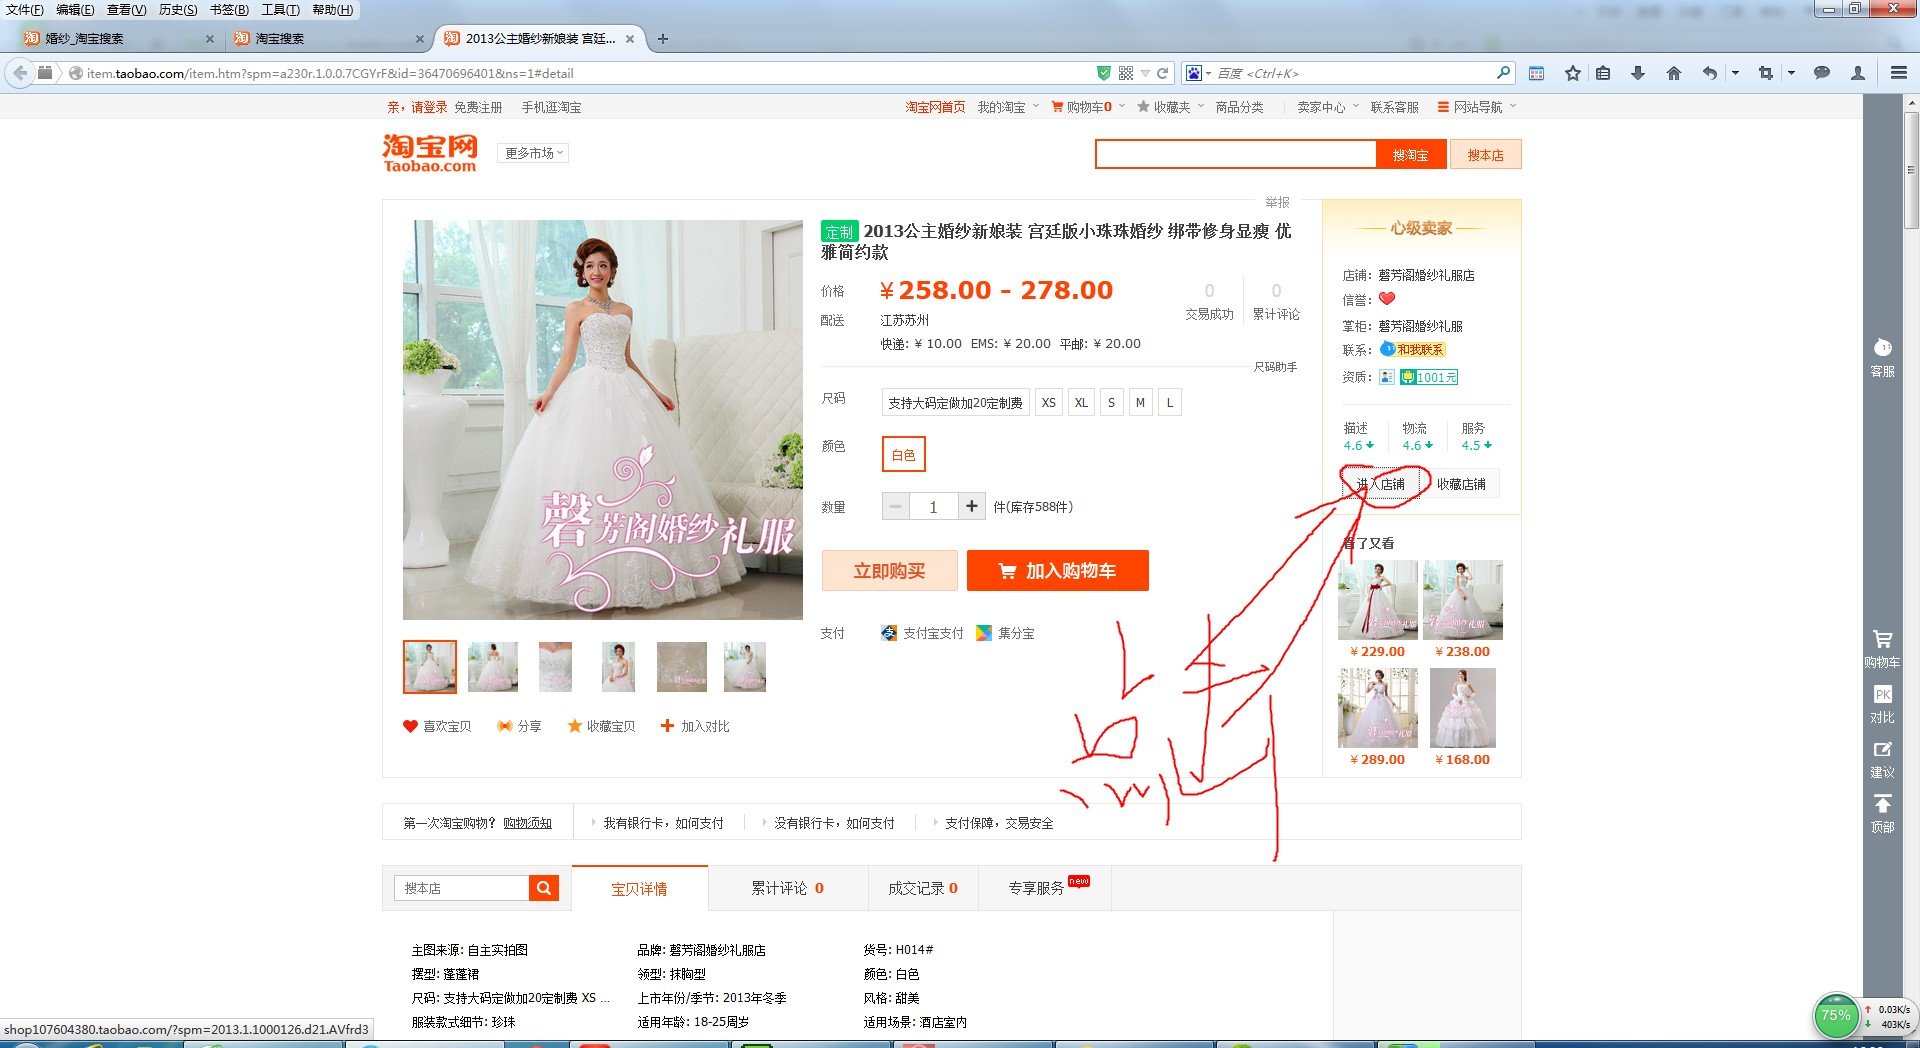Select the 白色 color option

tap(903, 454)
